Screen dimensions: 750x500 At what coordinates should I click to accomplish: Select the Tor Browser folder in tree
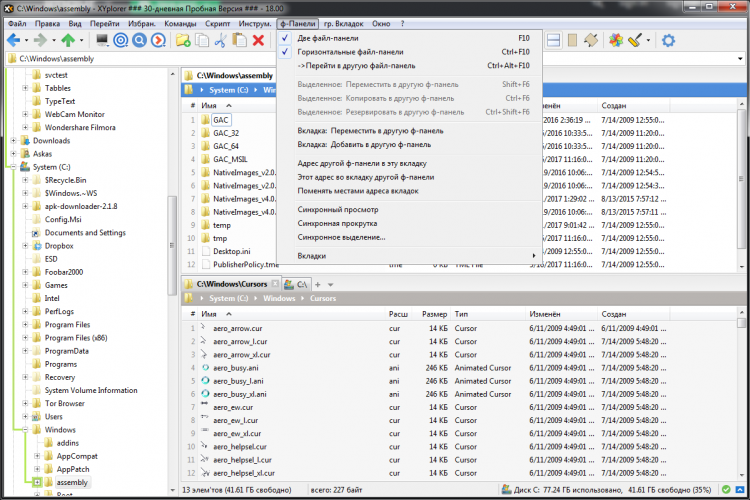click(65, 403)
